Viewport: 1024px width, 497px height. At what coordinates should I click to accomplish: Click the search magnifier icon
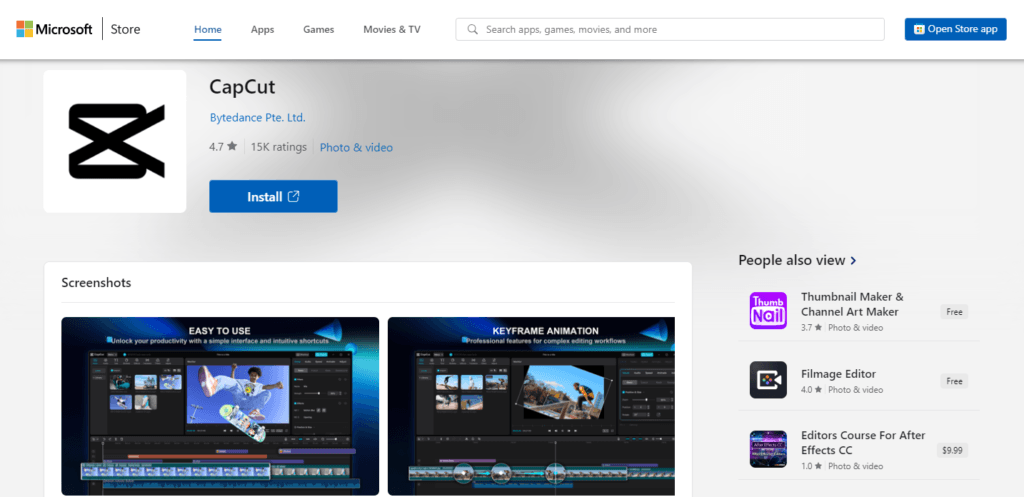472,29
